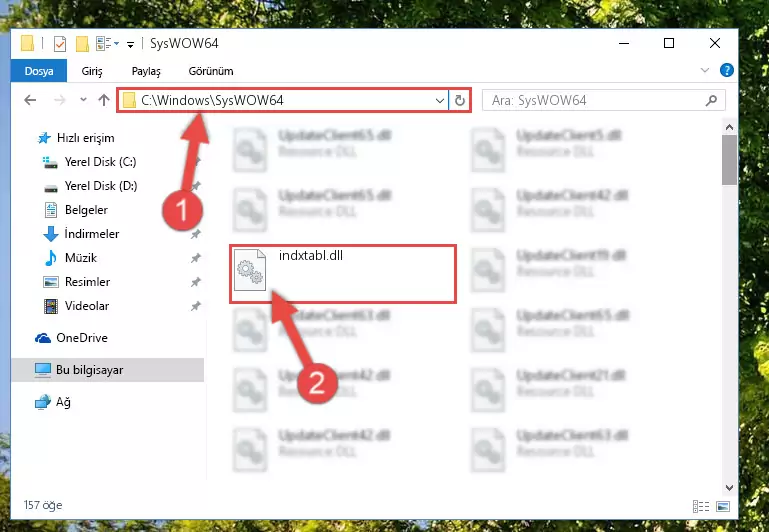Click the 157 öğe status text
The image size is (769, 532).
pos(43,505)
